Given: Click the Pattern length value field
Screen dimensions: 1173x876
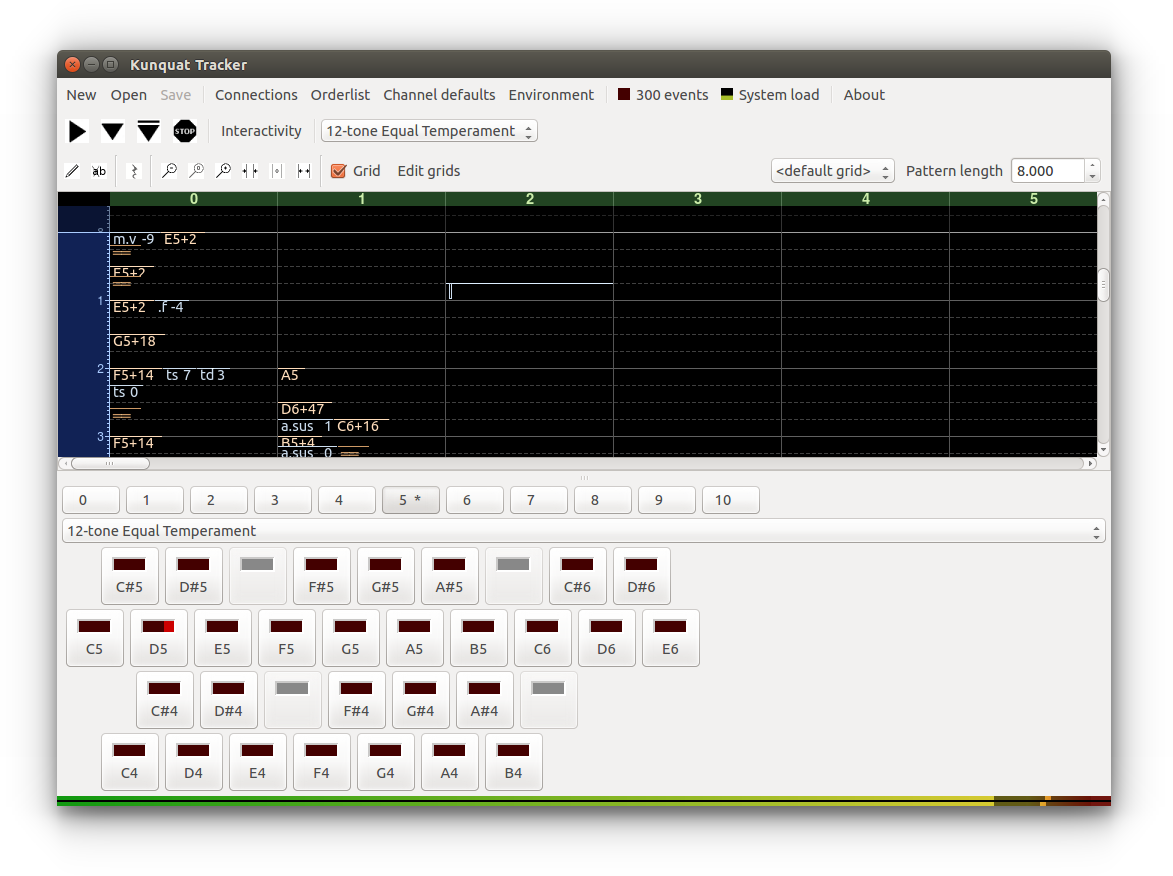Looking at the screenshot, I should pyautogui.click(x=1047, y=171).
